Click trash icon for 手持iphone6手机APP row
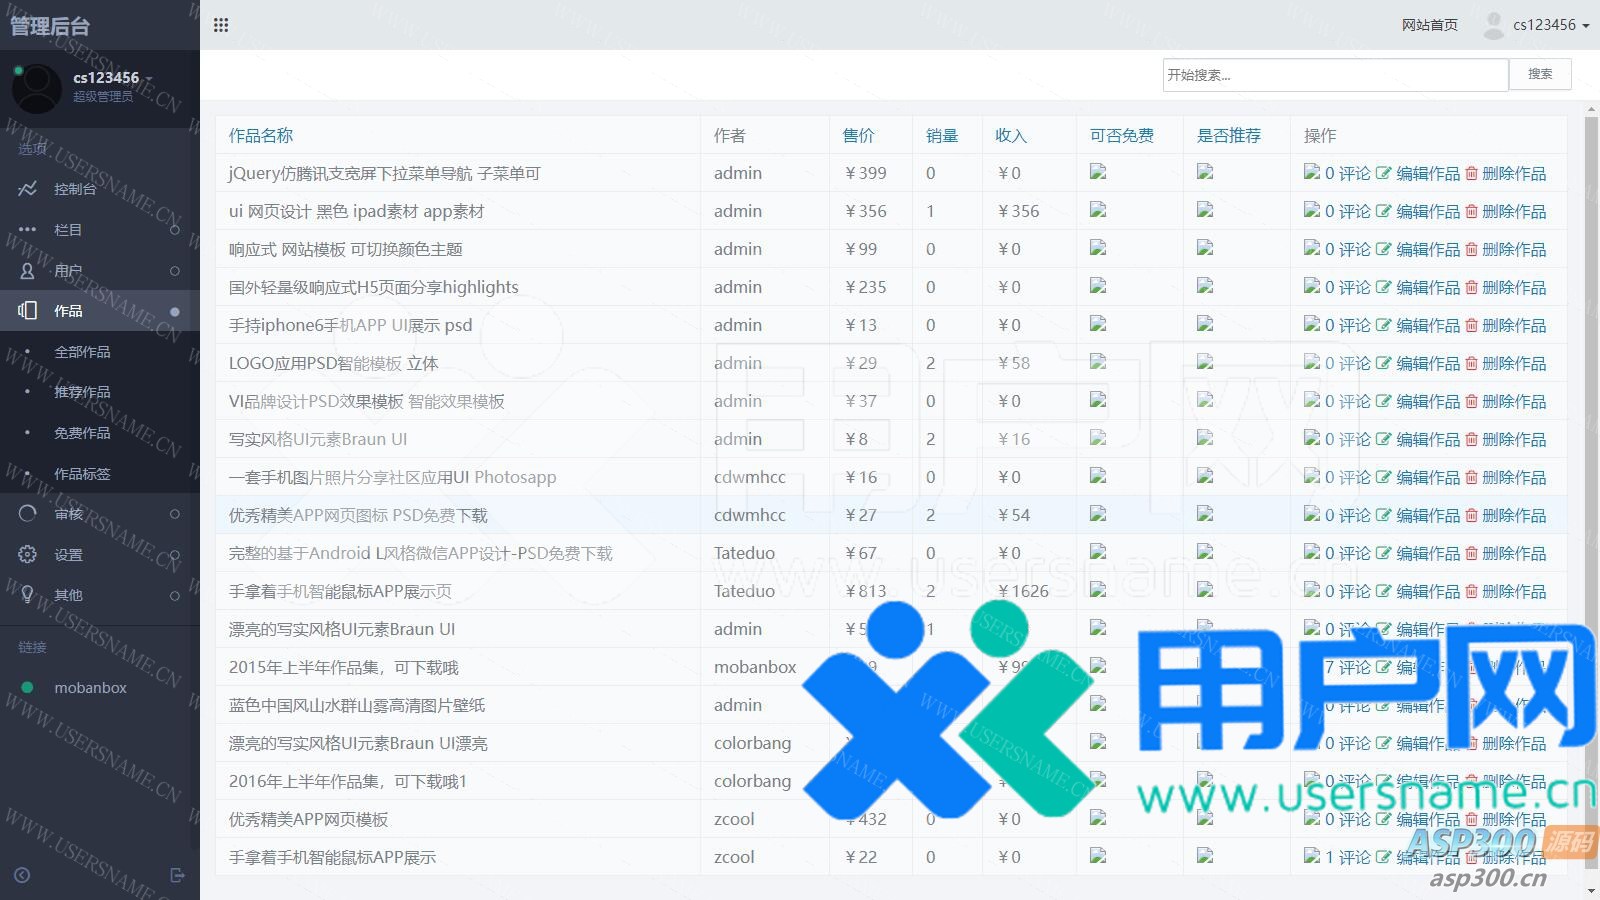This screenshot has width=1600, height=900. (1471, 325)
